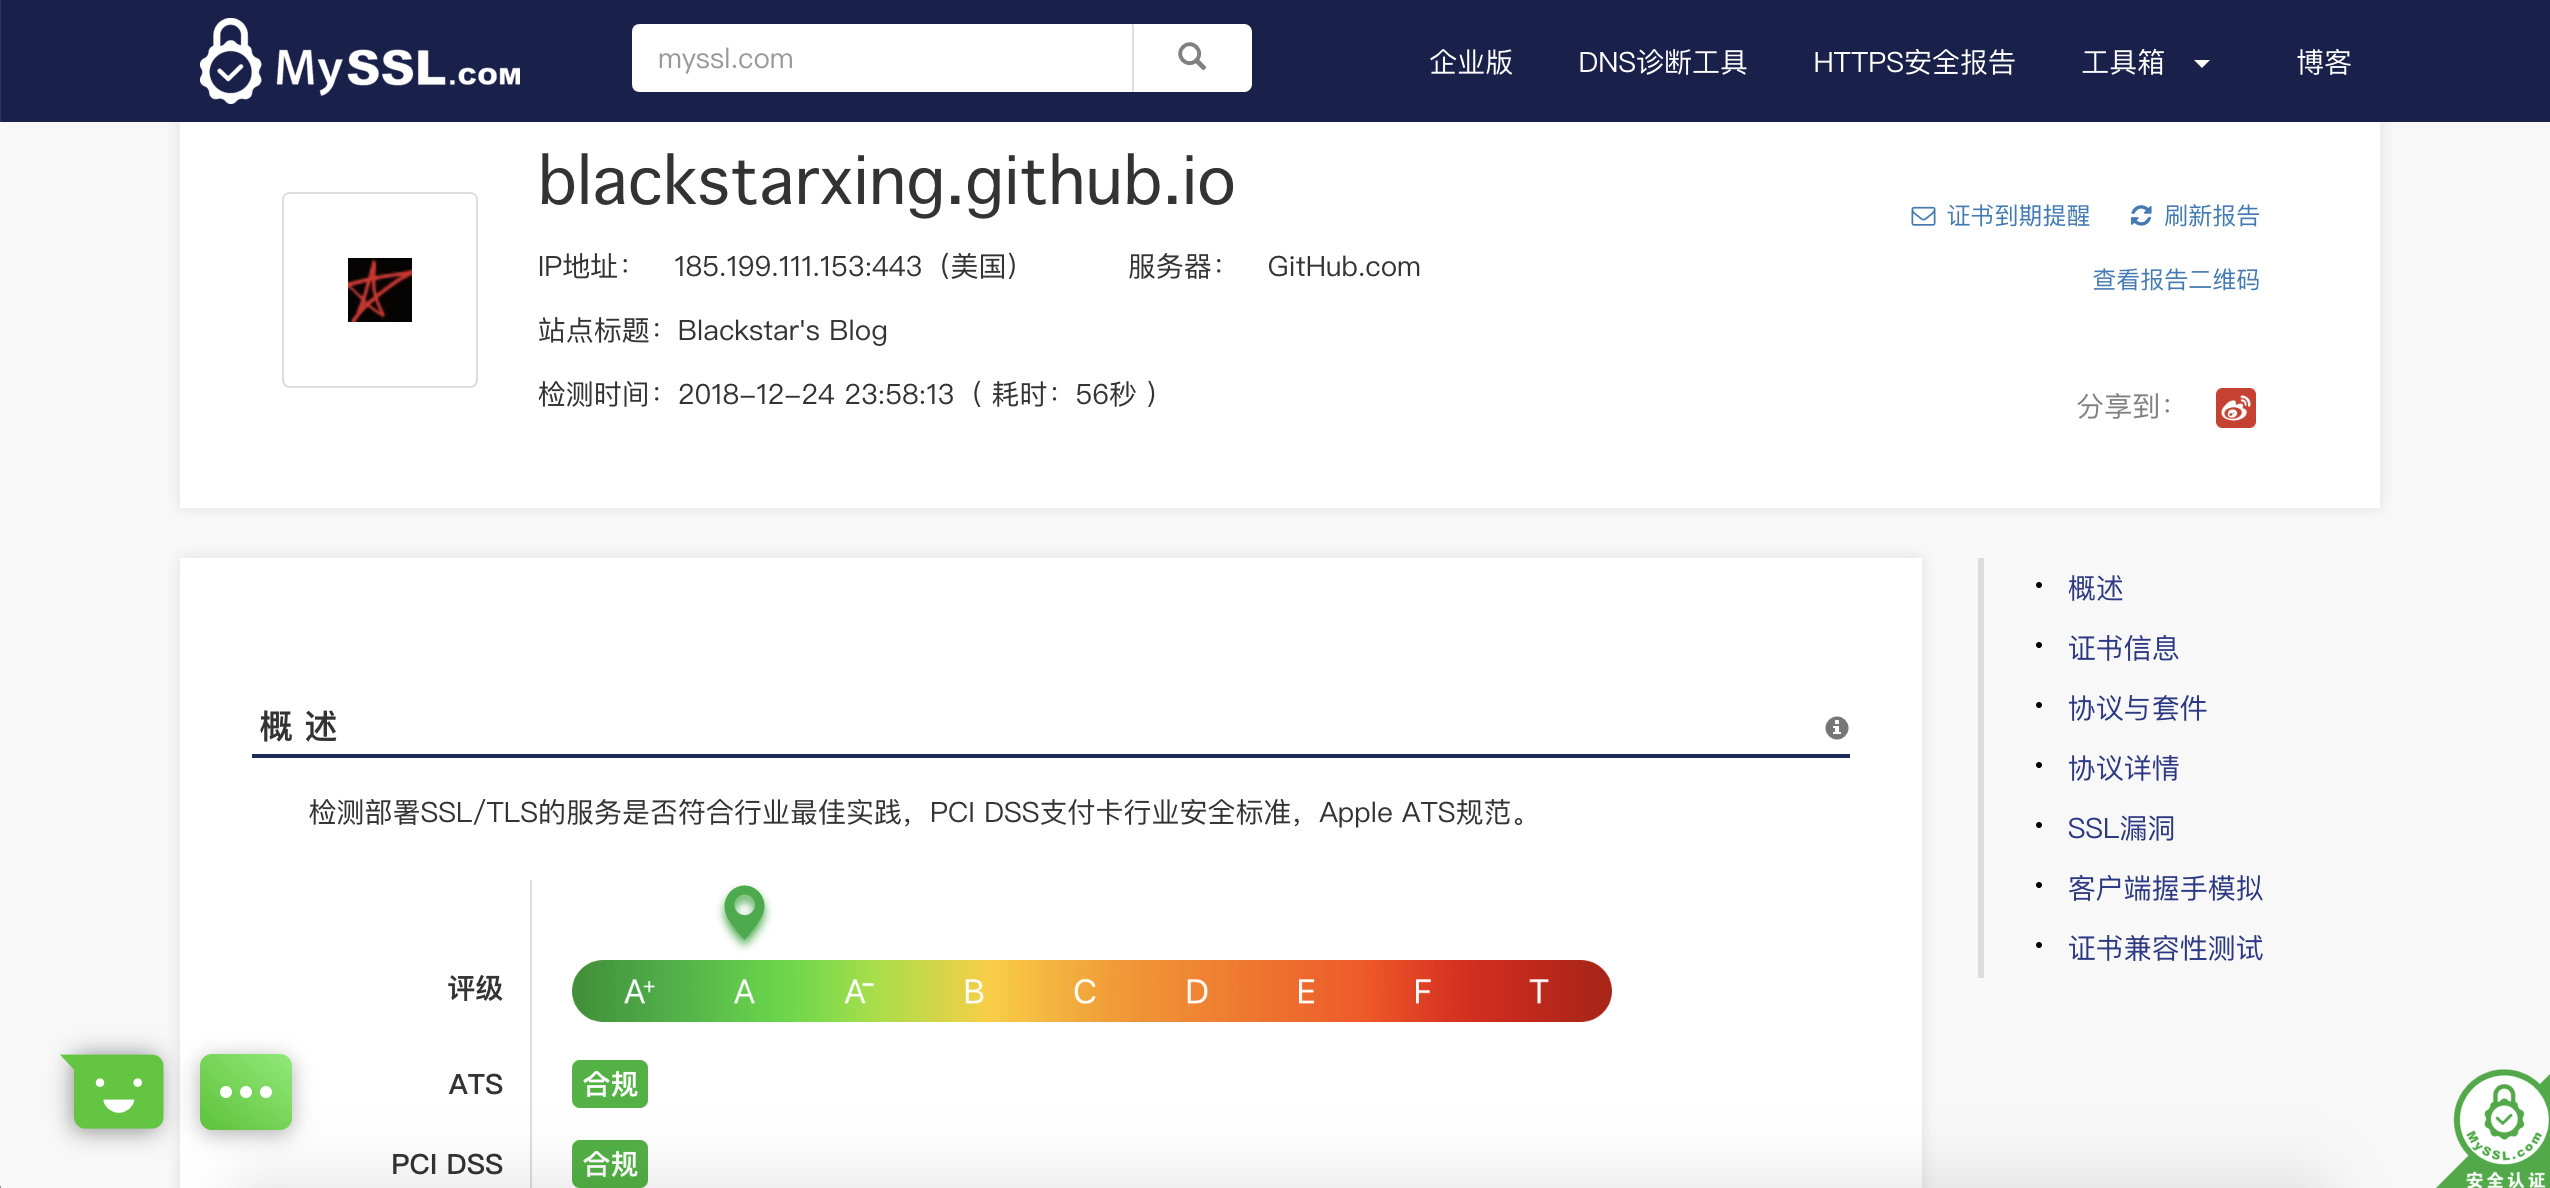Open the HTTPS安全报告 menu item
Image resolution: width=2550 pixels, height=1188 pixels.
pos(1914,62)
